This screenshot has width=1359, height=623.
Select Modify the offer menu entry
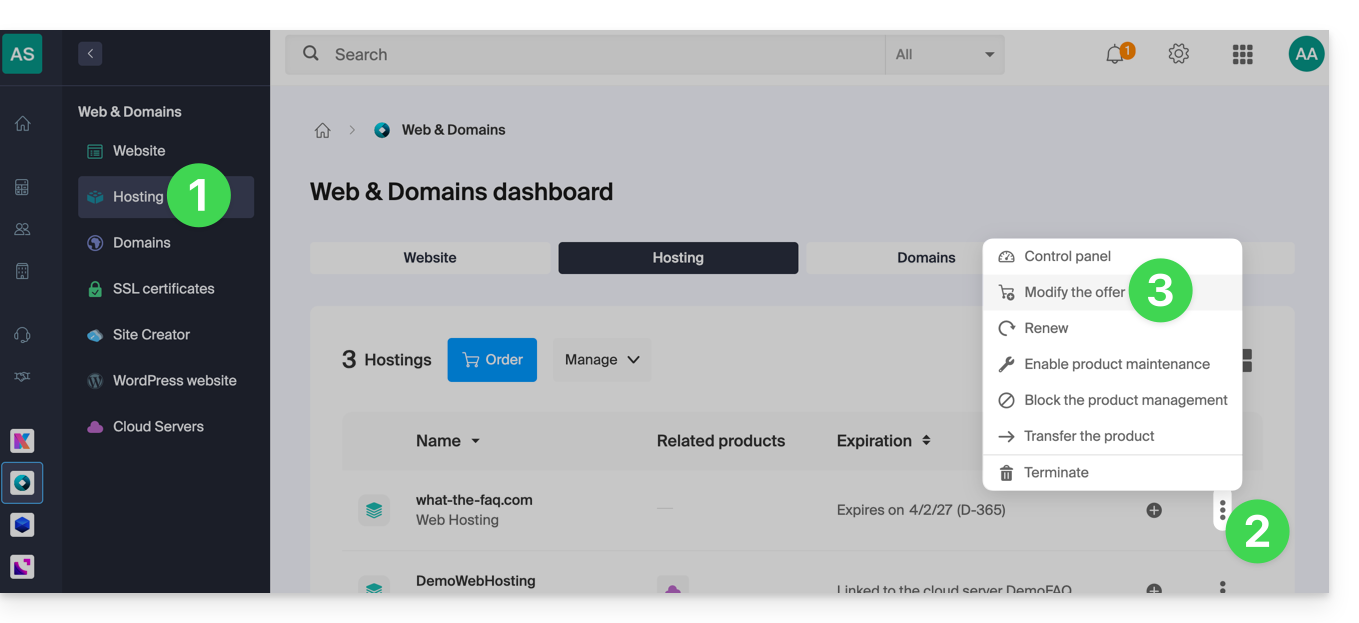(1074, 292)
